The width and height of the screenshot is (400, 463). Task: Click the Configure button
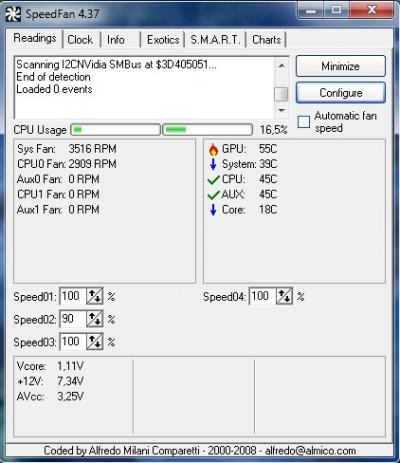pyautogui.click(x=341, y=93)
